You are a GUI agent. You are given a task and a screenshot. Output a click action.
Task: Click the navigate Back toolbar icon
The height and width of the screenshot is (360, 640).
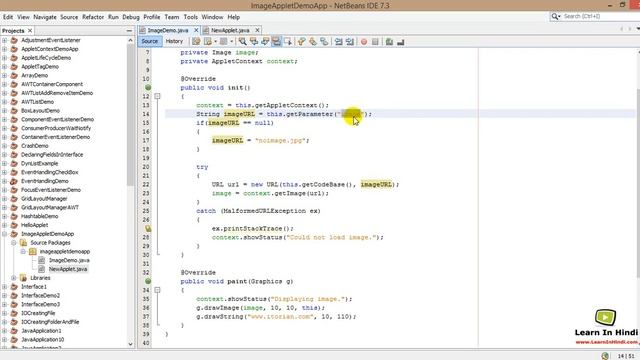point(208,42)
